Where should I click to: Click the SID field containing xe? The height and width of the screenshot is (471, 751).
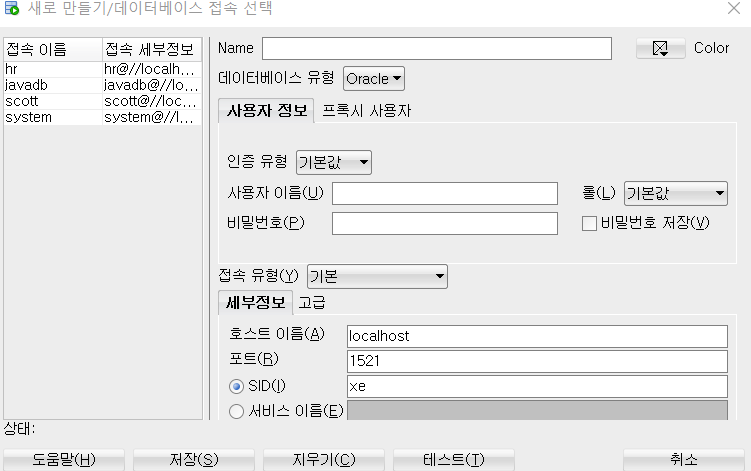(537, 386)
